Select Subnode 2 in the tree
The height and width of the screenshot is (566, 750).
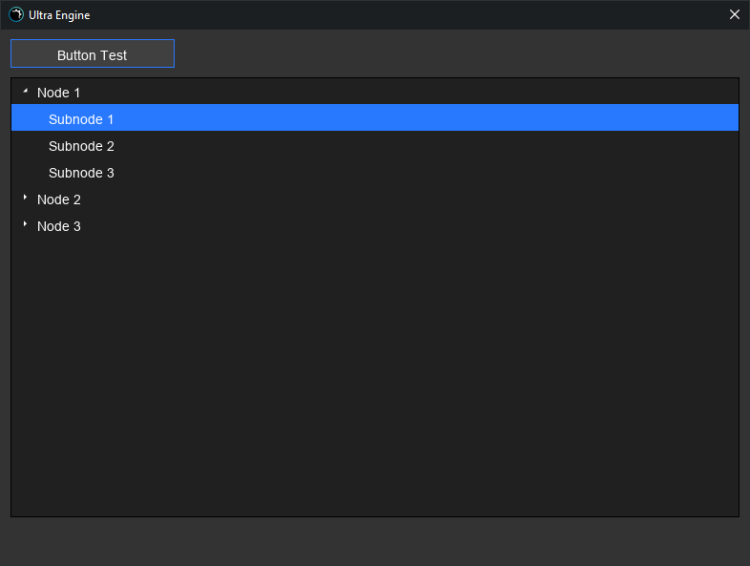tap(81, 146)
